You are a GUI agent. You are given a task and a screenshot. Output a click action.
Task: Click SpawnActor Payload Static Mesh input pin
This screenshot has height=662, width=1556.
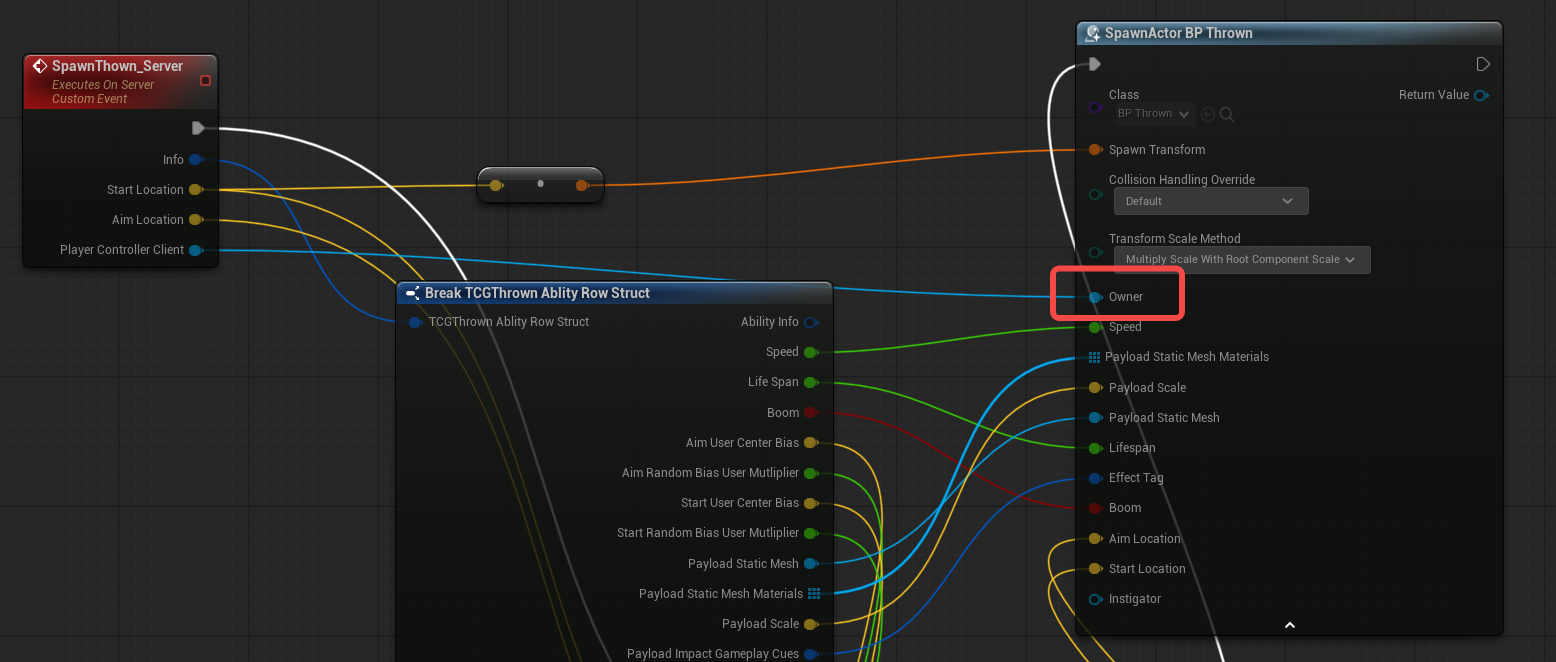point(1095,418)
